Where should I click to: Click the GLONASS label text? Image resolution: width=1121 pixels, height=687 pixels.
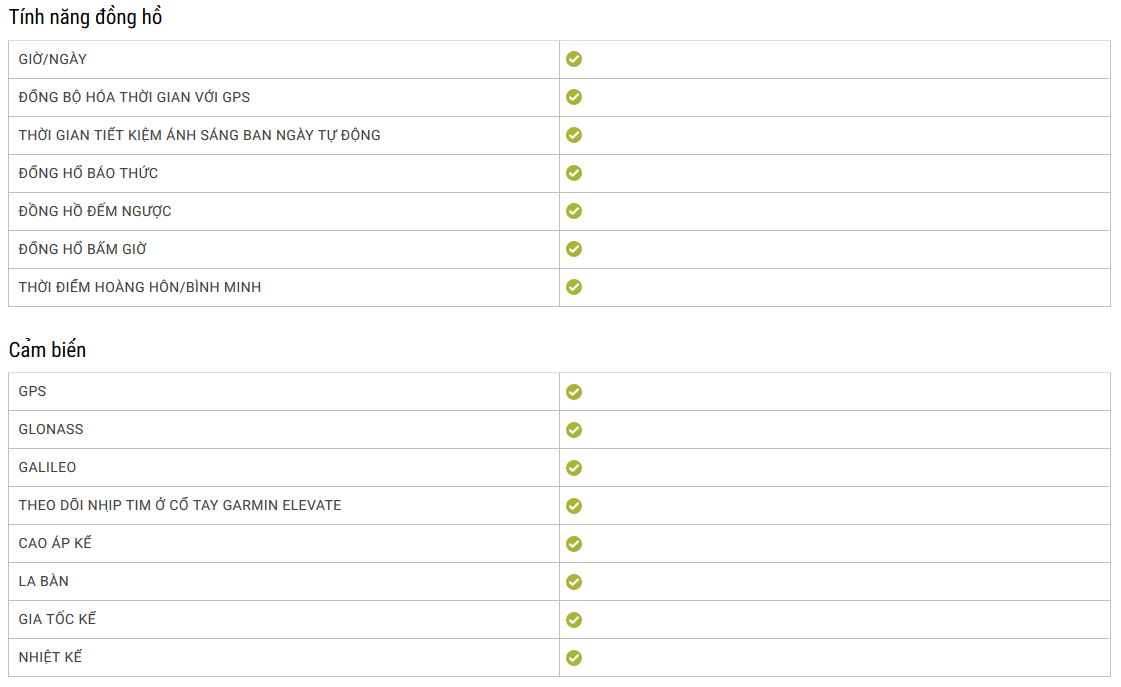click(51, 429)
